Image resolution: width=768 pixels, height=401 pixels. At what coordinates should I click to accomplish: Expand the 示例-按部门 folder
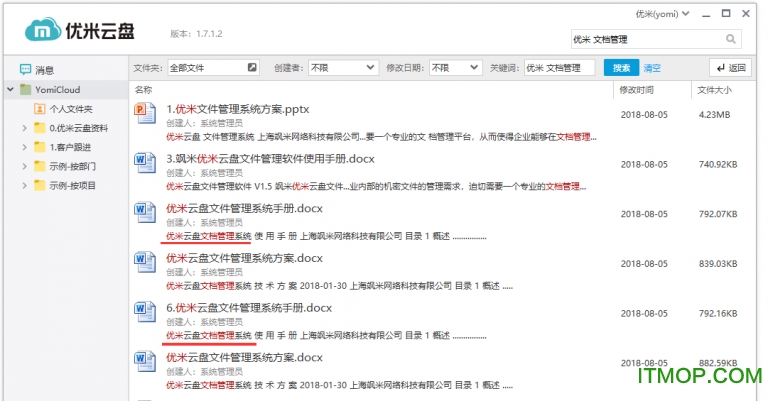point(24,166)
